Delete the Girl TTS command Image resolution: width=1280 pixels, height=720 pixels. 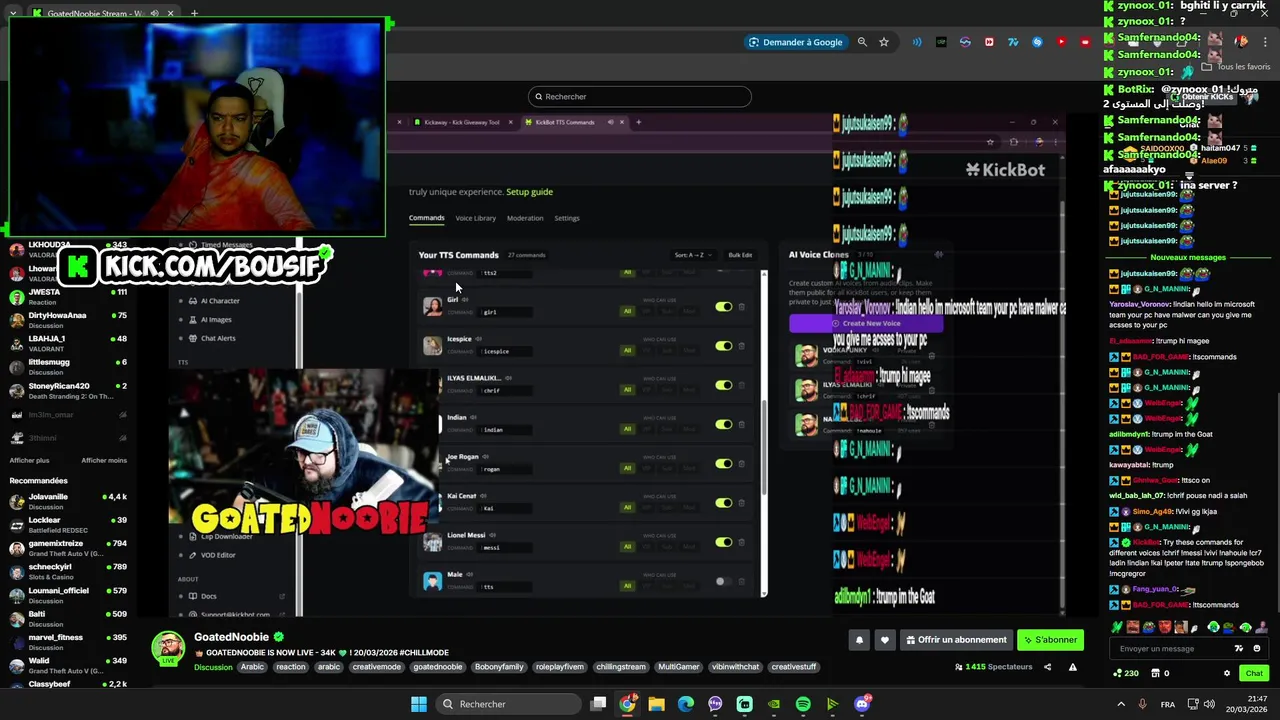point(741,307)
